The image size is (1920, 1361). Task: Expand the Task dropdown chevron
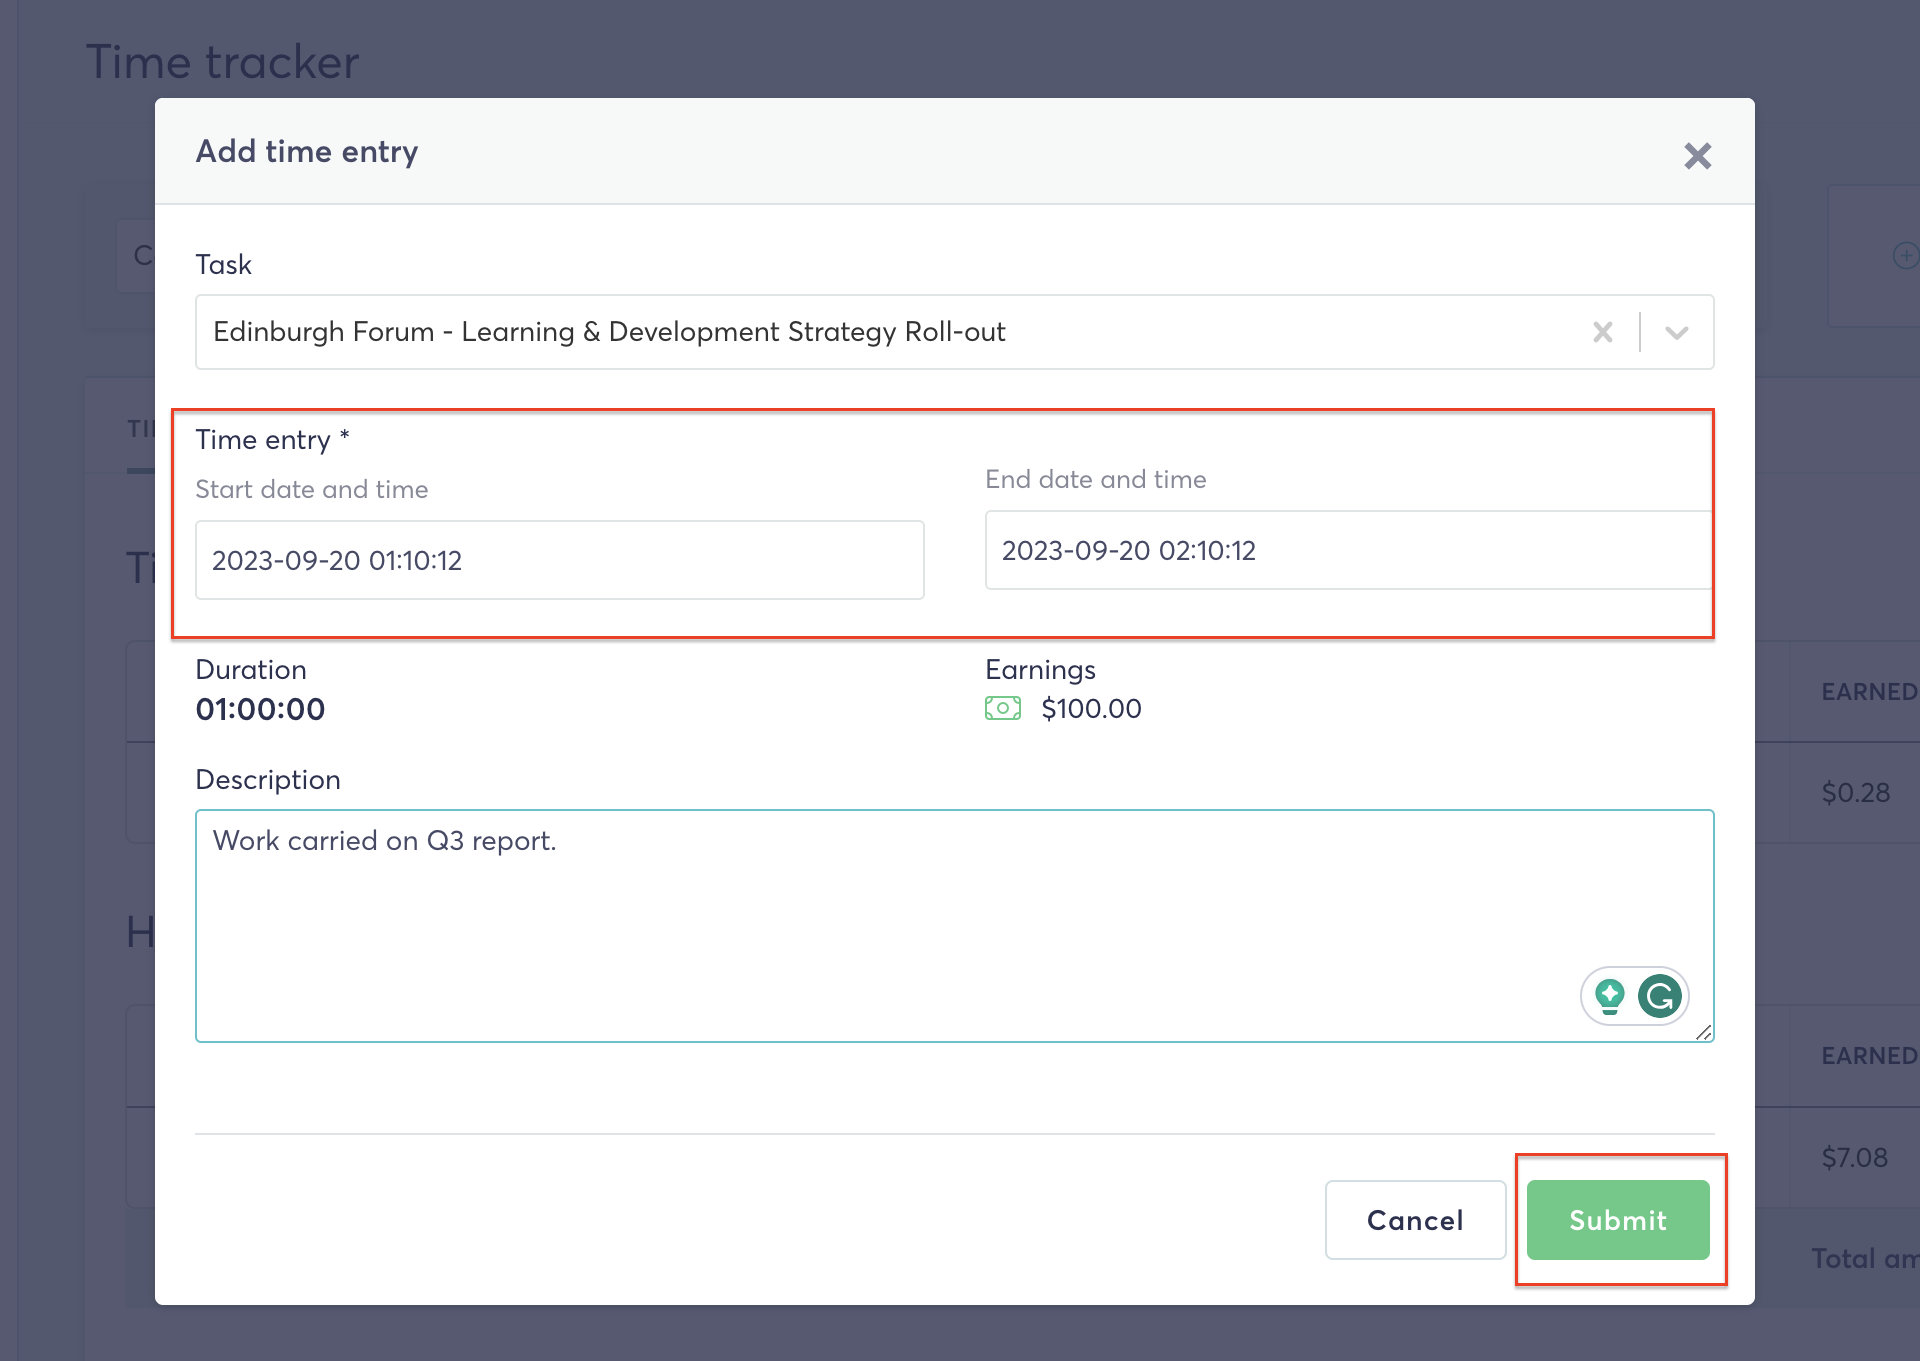[x=1677, y=332]
